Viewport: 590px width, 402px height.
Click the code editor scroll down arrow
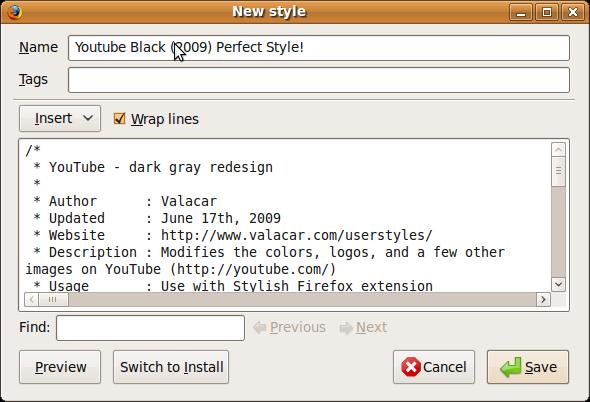coord(558,284)
